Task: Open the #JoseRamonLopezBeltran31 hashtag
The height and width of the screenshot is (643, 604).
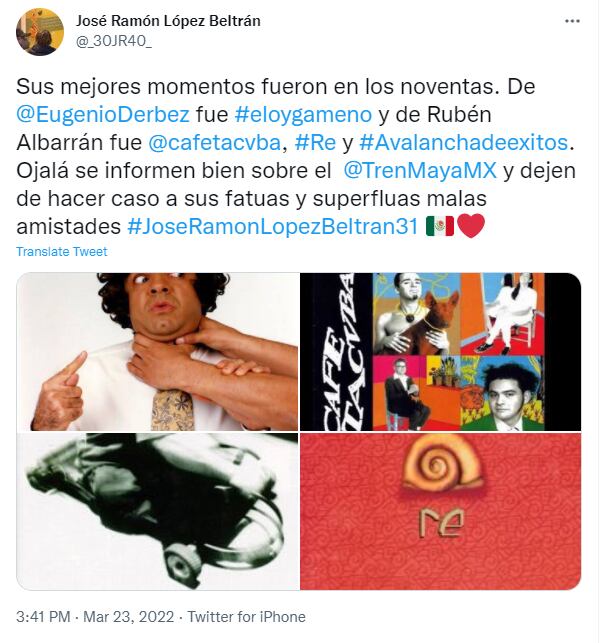Action: tap(273, 226)
